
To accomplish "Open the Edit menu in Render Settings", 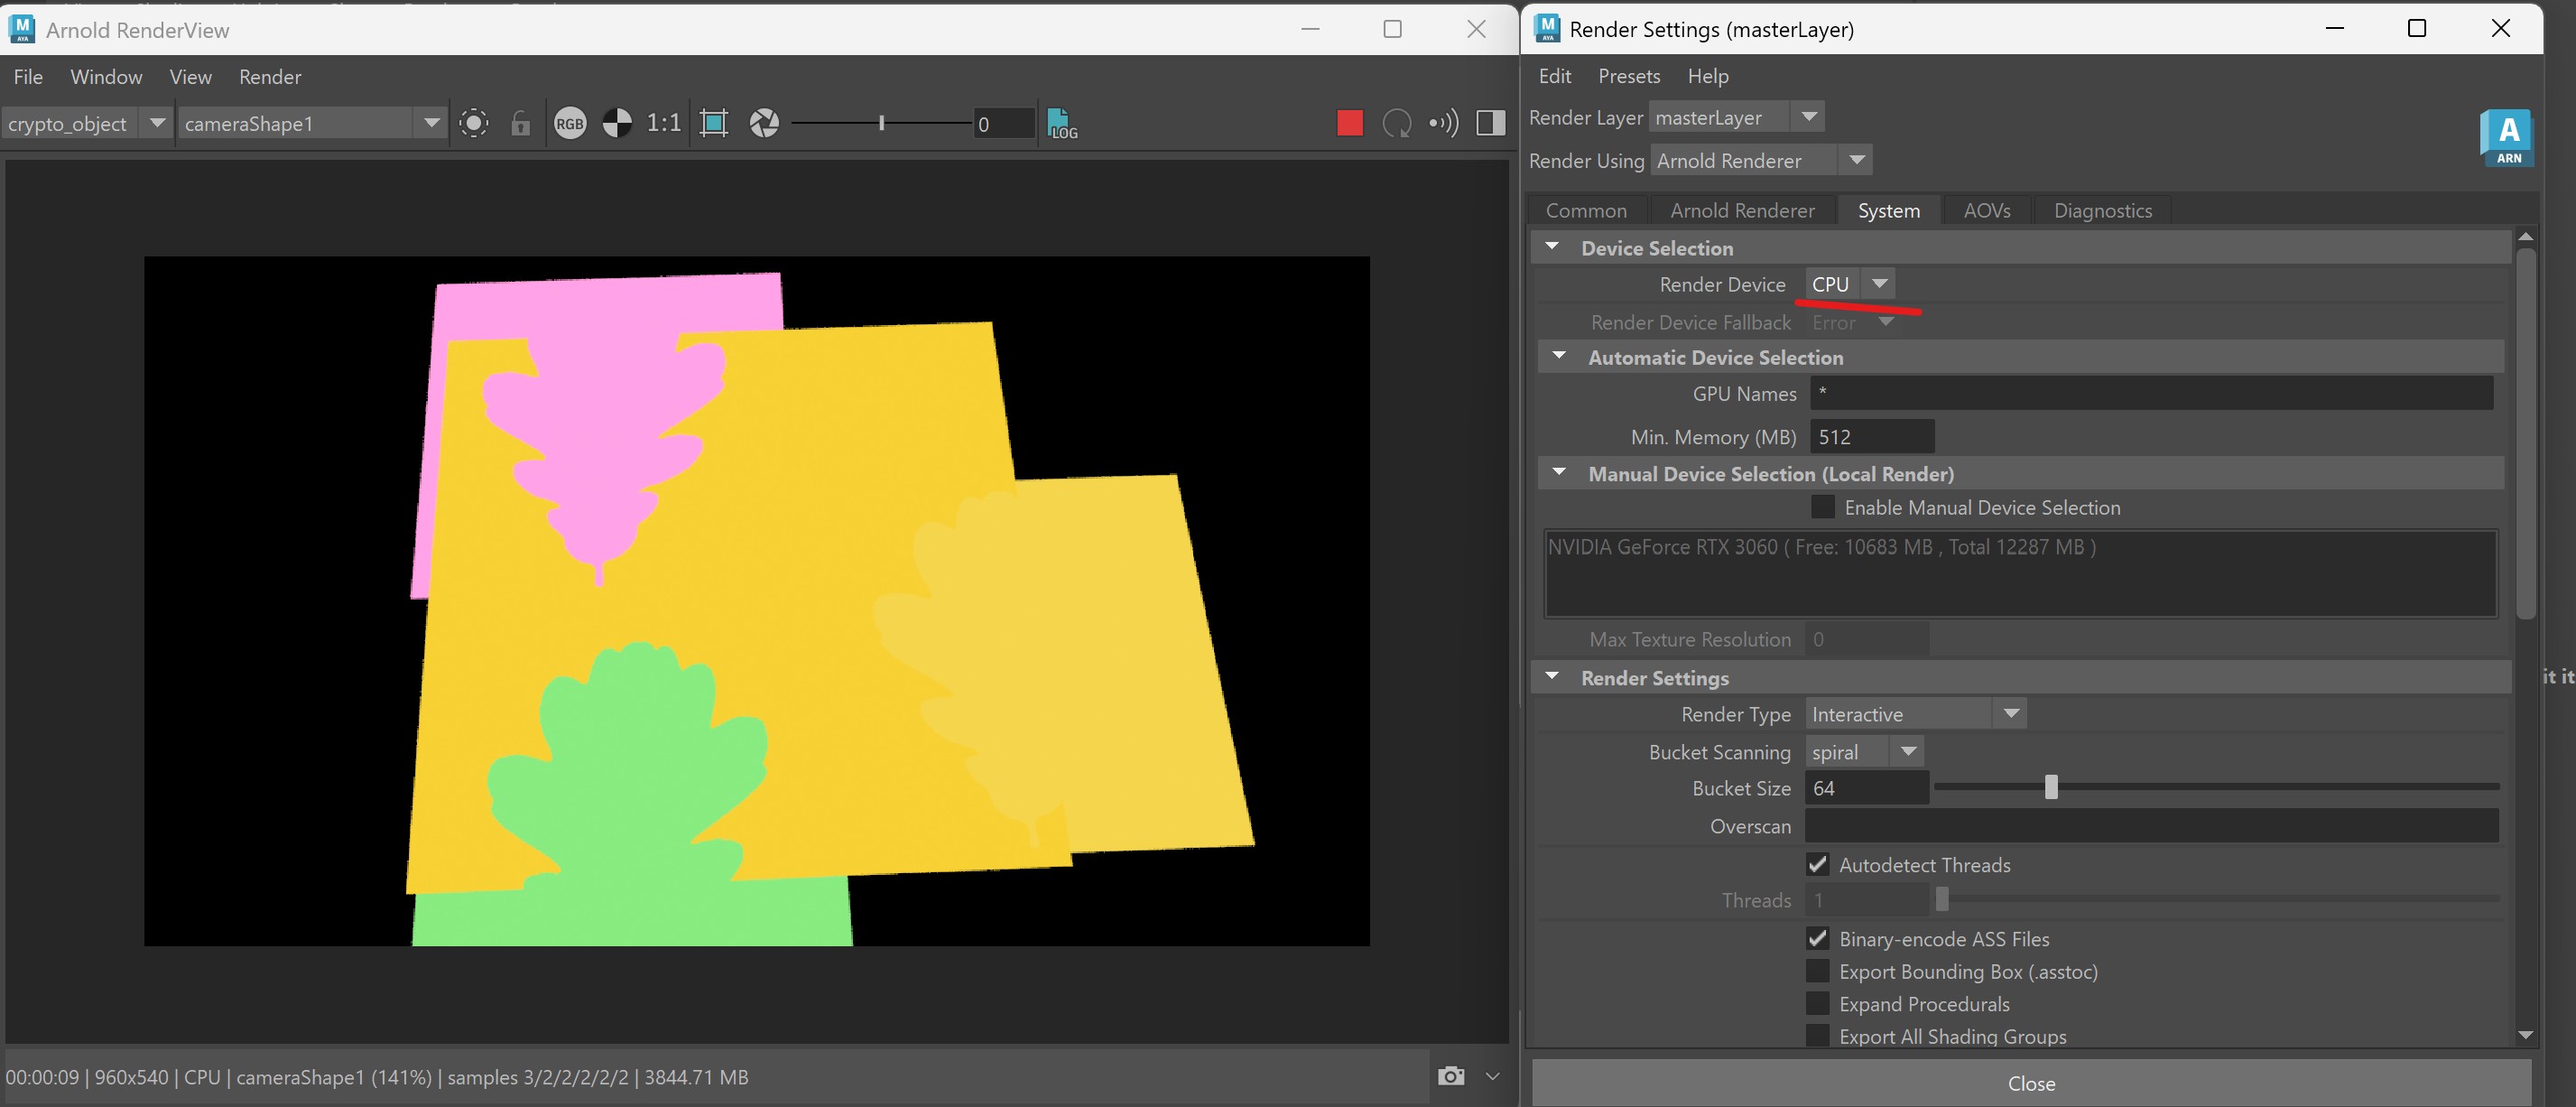I will pos(1555,76).
